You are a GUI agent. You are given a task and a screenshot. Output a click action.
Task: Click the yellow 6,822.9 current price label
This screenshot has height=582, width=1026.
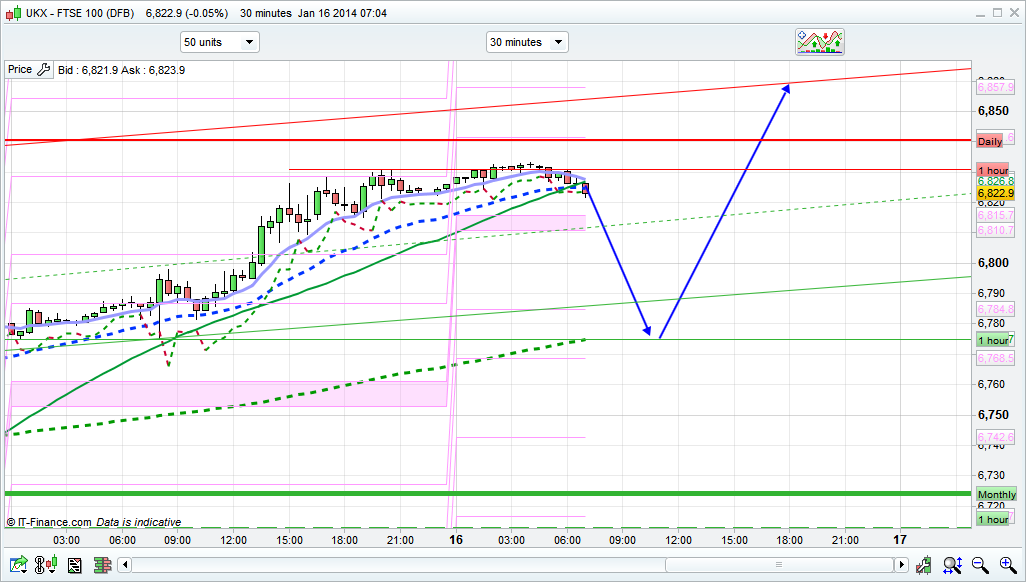996,193
